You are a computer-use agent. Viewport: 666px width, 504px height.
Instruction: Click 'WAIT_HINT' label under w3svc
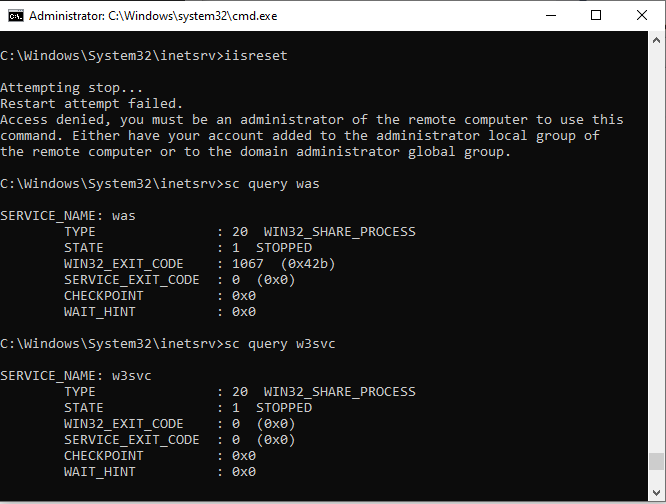pos(99,472)
